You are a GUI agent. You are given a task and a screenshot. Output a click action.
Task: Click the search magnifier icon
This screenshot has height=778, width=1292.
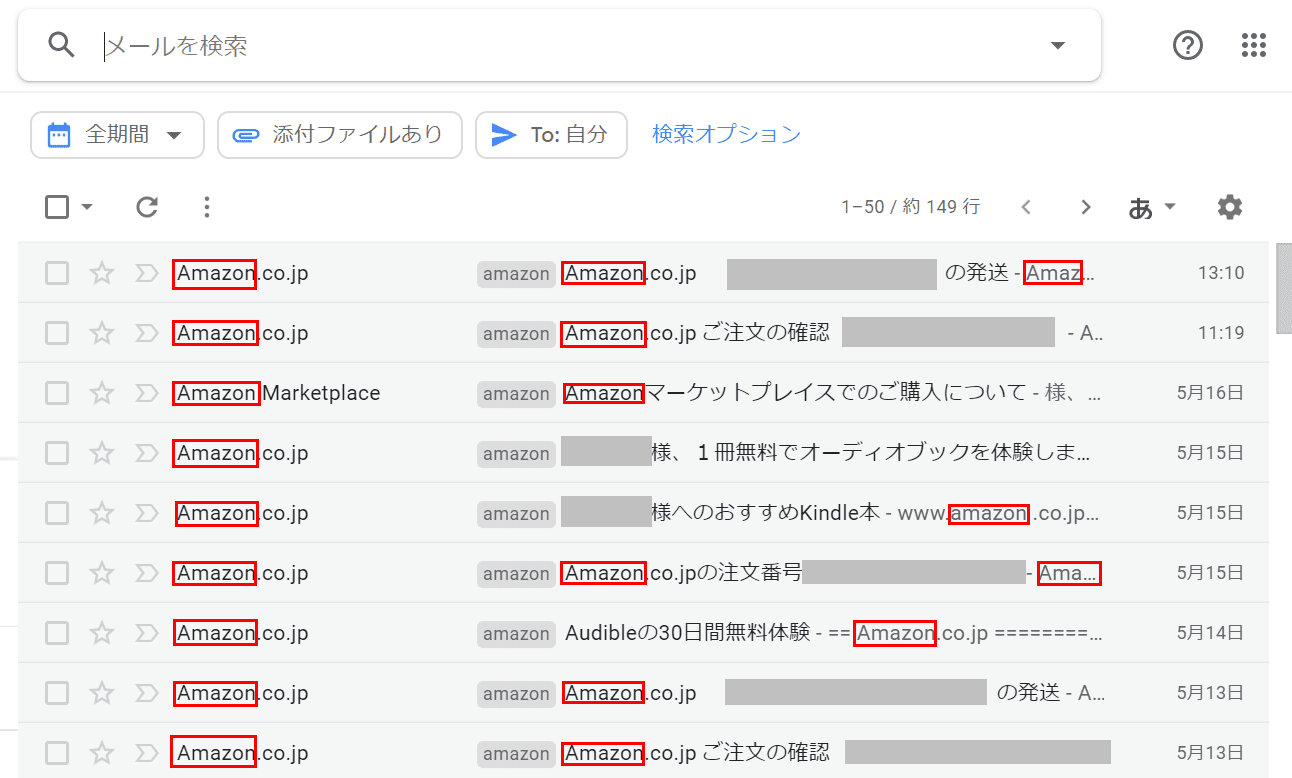[62, 45]
